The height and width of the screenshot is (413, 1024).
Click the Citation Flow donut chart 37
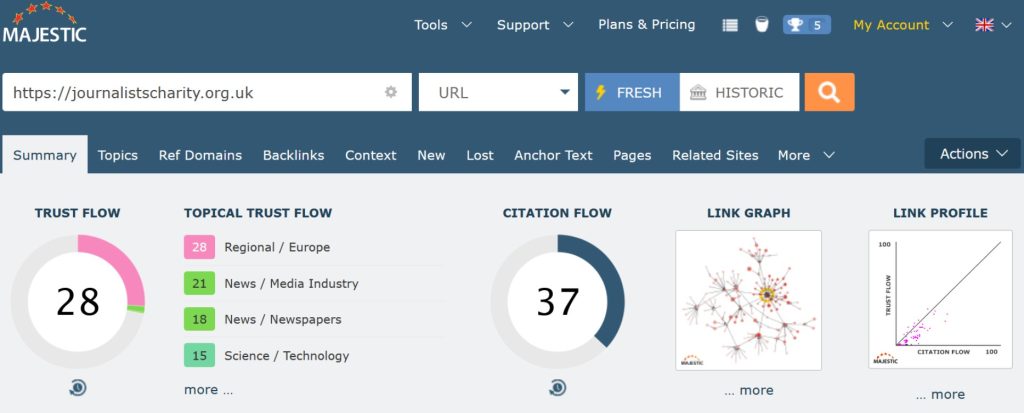click(x=558, y=301)
